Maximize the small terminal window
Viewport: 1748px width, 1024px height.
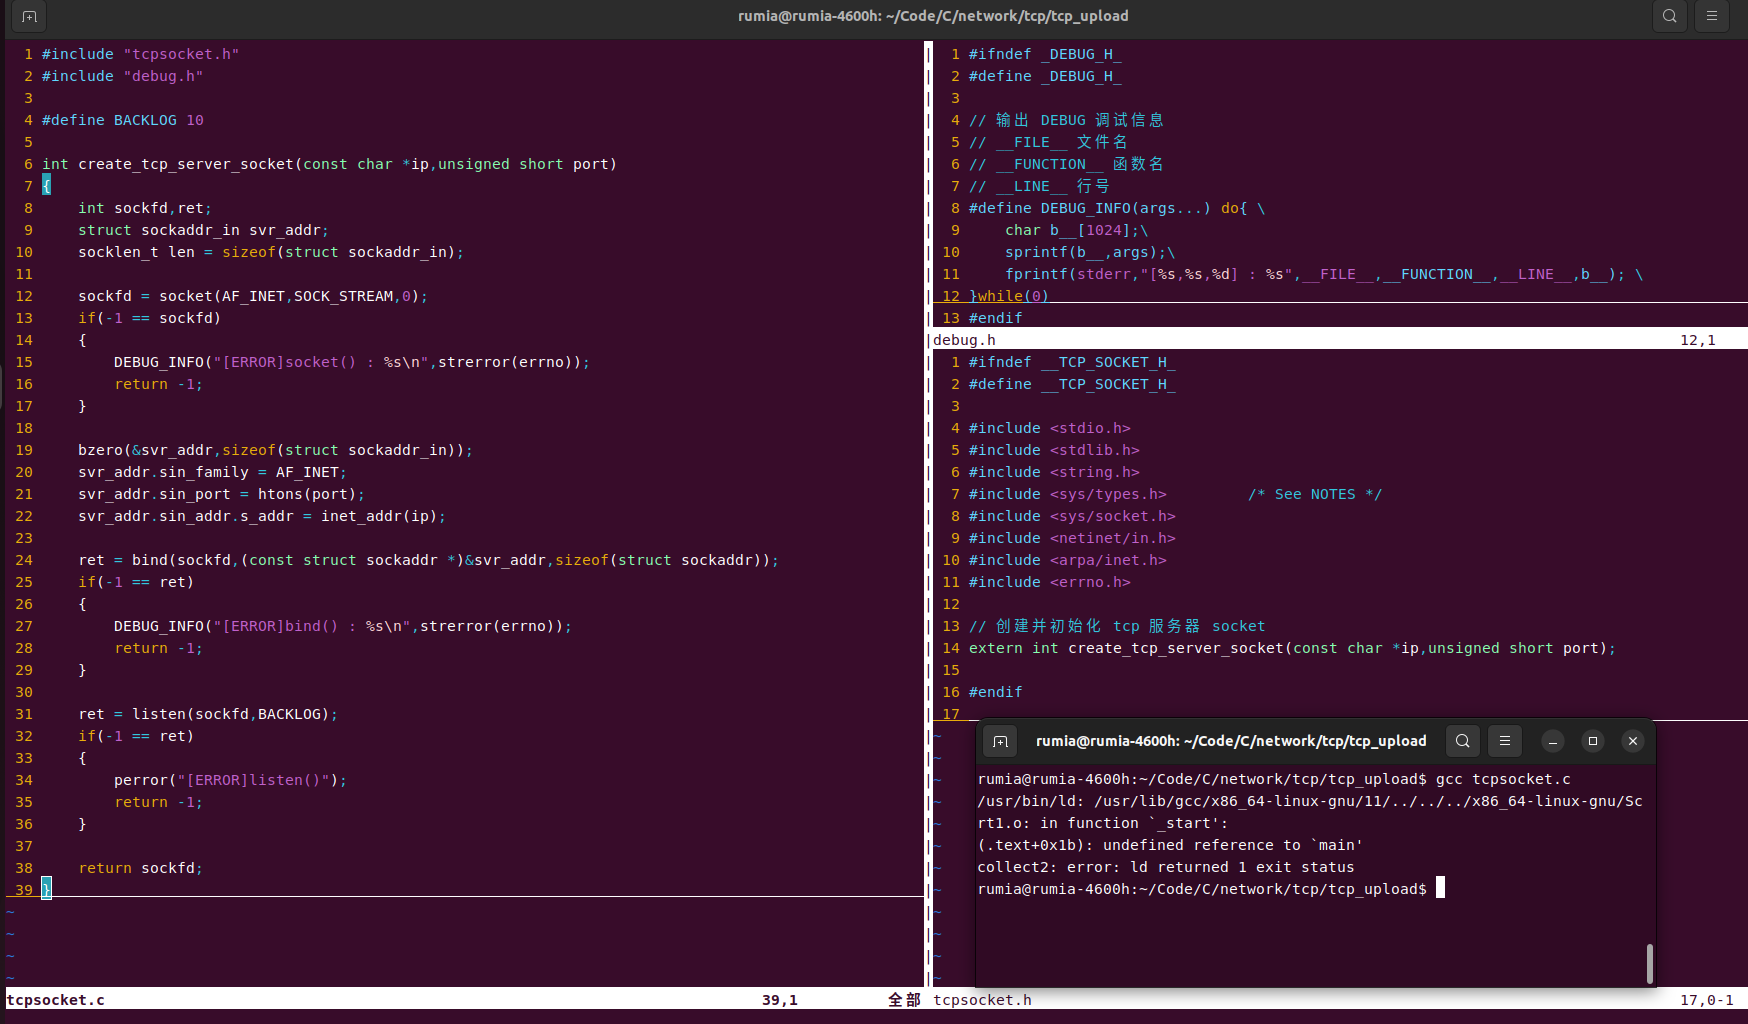click(x=1593, y=741)
